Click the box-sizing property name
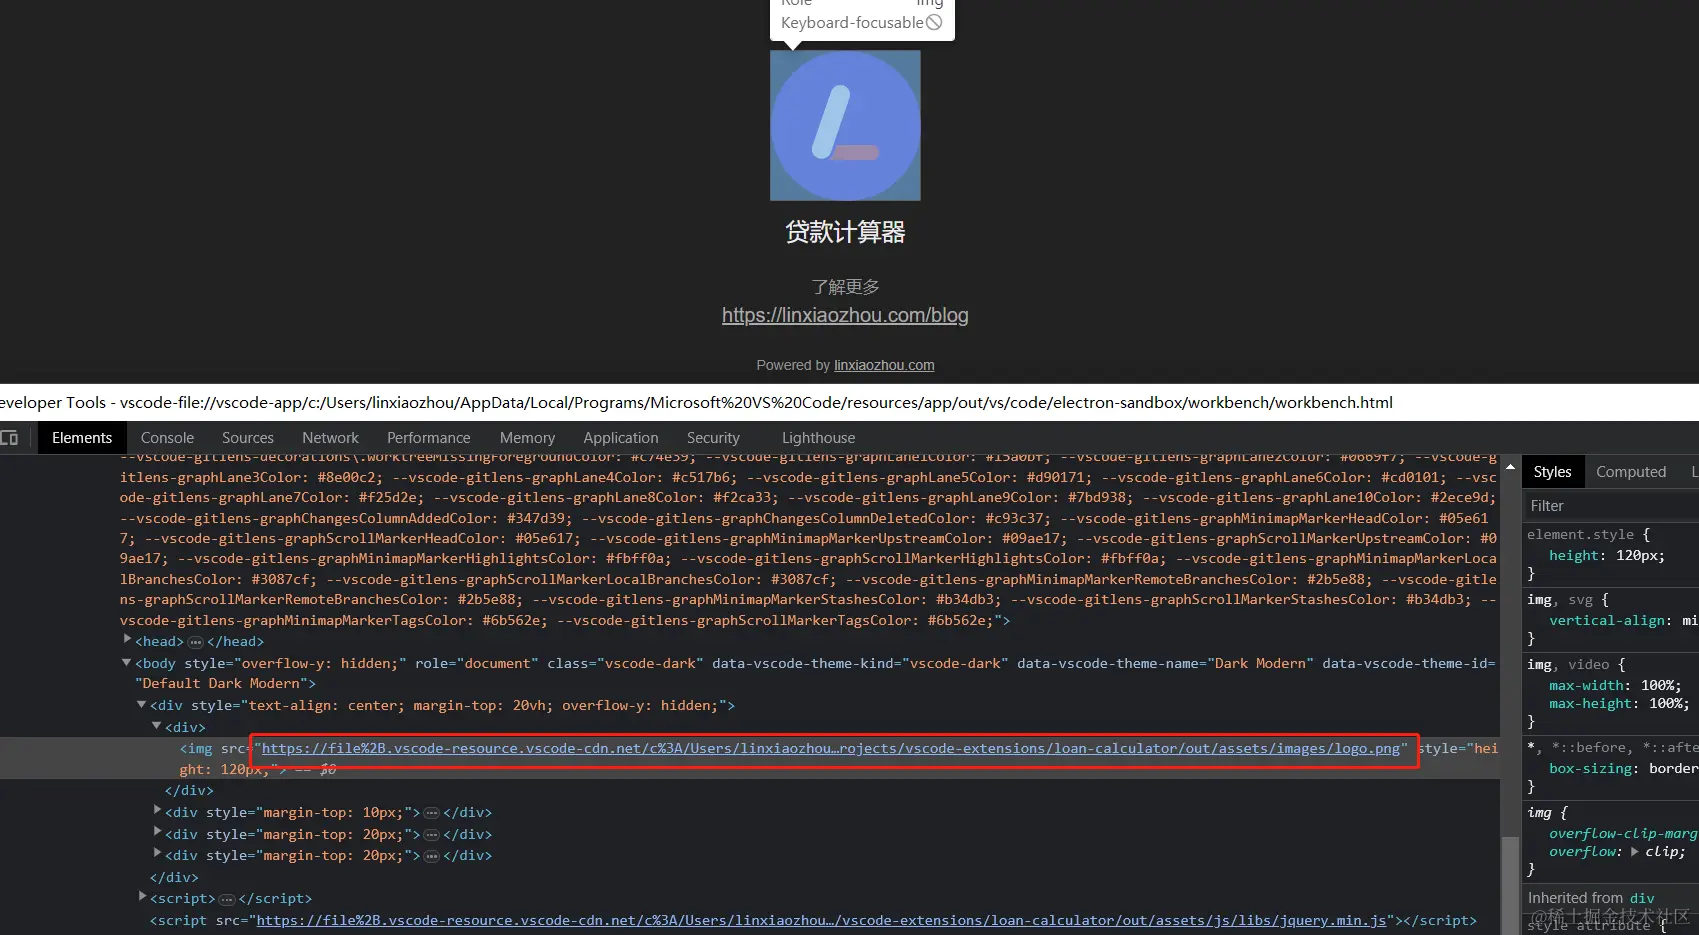This screenshot has height=935, width=1699. pos(1593,769)
